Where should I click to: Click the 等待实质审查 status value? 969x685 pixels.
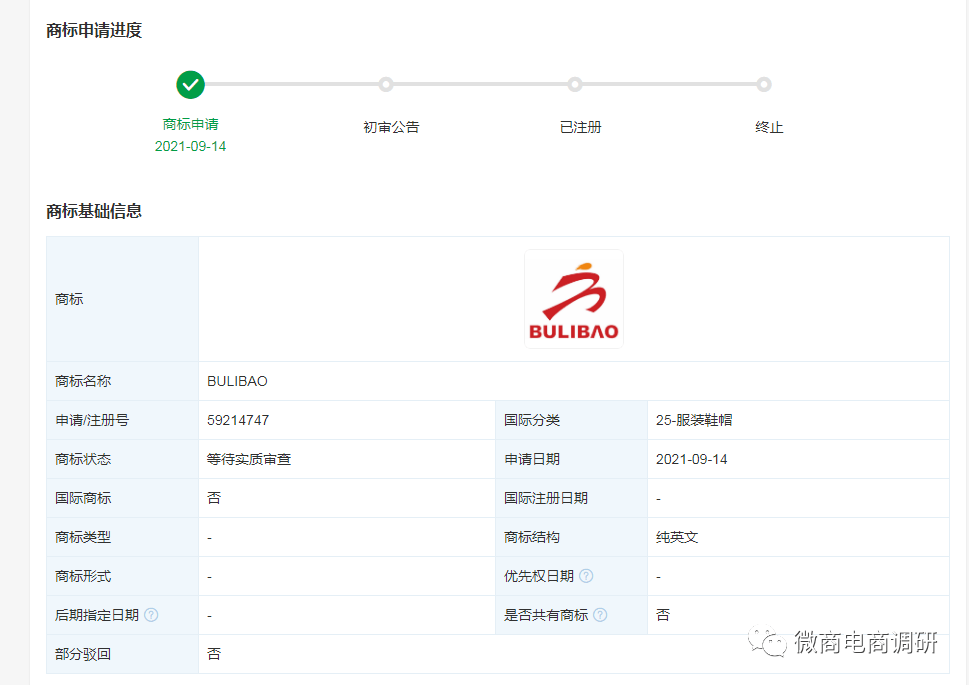(249, 459)
